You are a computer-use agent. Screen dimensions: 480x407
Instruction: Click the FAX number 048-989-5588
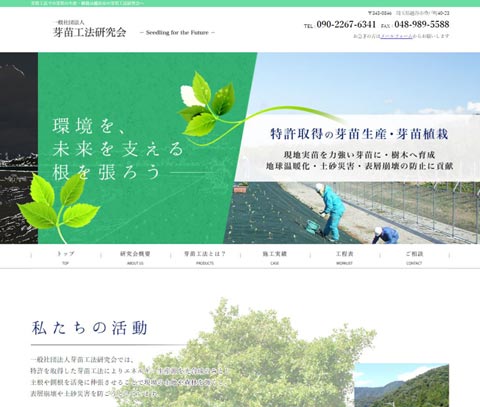click(x=422, y=24)
